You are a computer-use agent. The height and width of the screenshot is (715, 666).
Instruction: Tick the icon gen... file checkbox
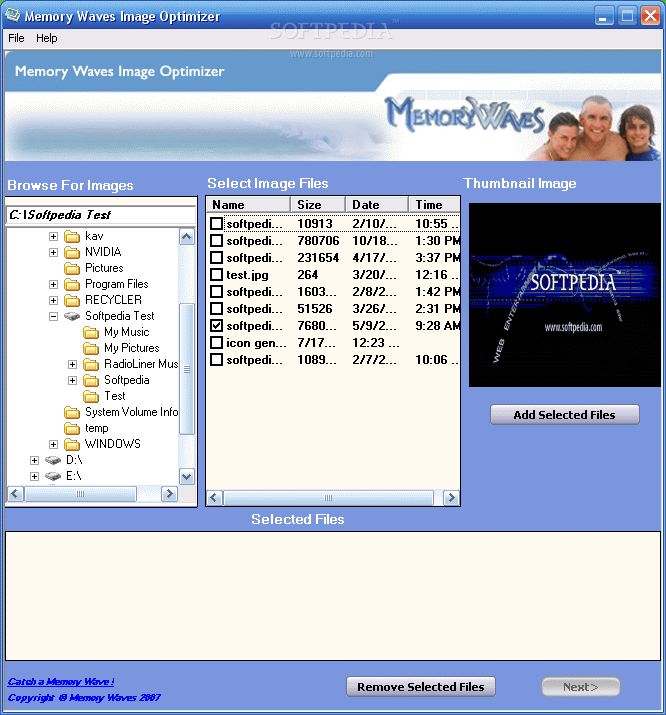(217, 342)
